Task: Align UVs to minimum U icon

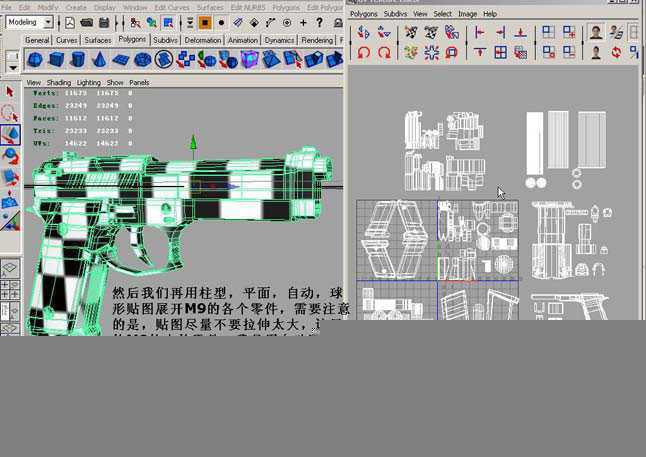Action: click(480, 32)
